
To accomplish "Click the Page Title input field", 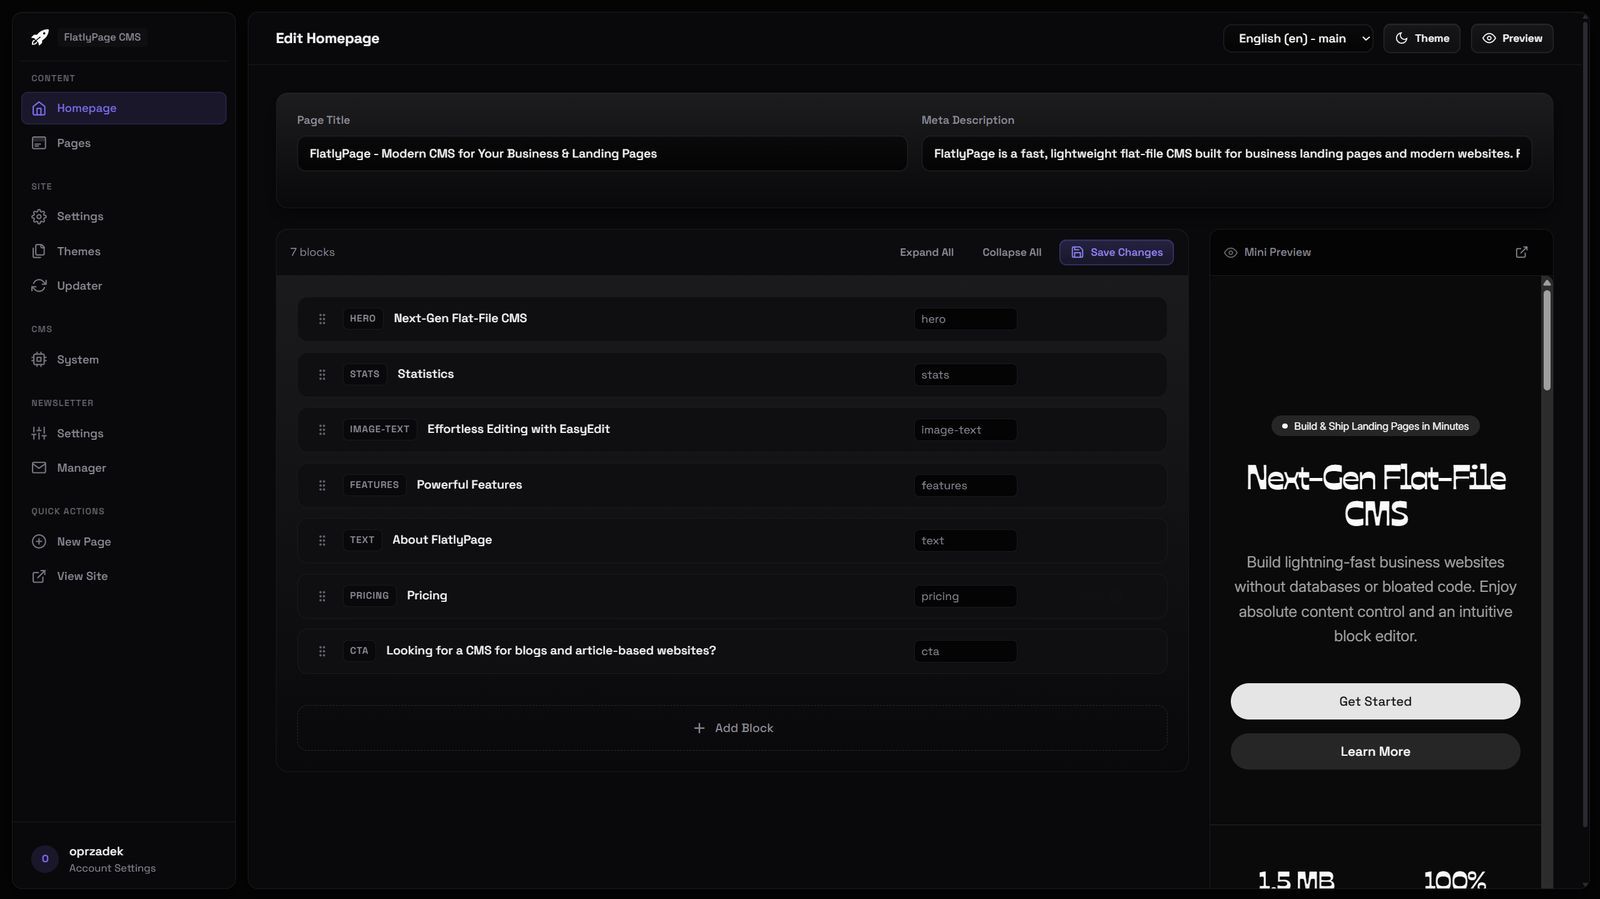I will pos(602,154).
